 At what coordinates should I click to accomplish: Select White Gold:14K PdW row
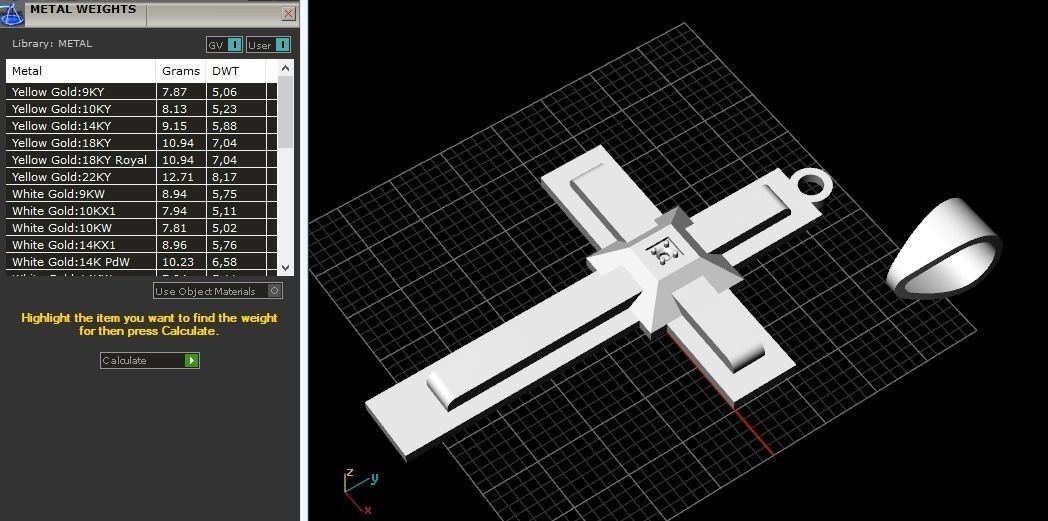pyautogui.click(x=141, y=263)
